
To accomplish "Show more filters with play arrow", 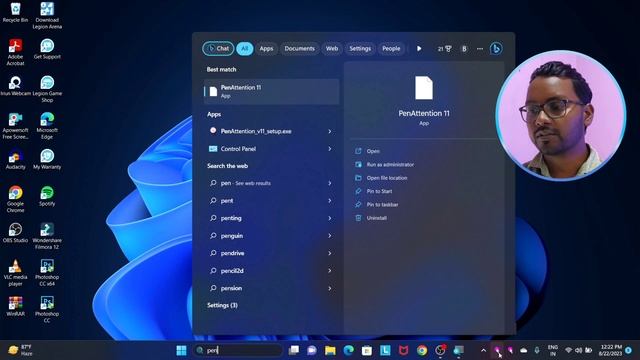I will click(x=419, y=49).
